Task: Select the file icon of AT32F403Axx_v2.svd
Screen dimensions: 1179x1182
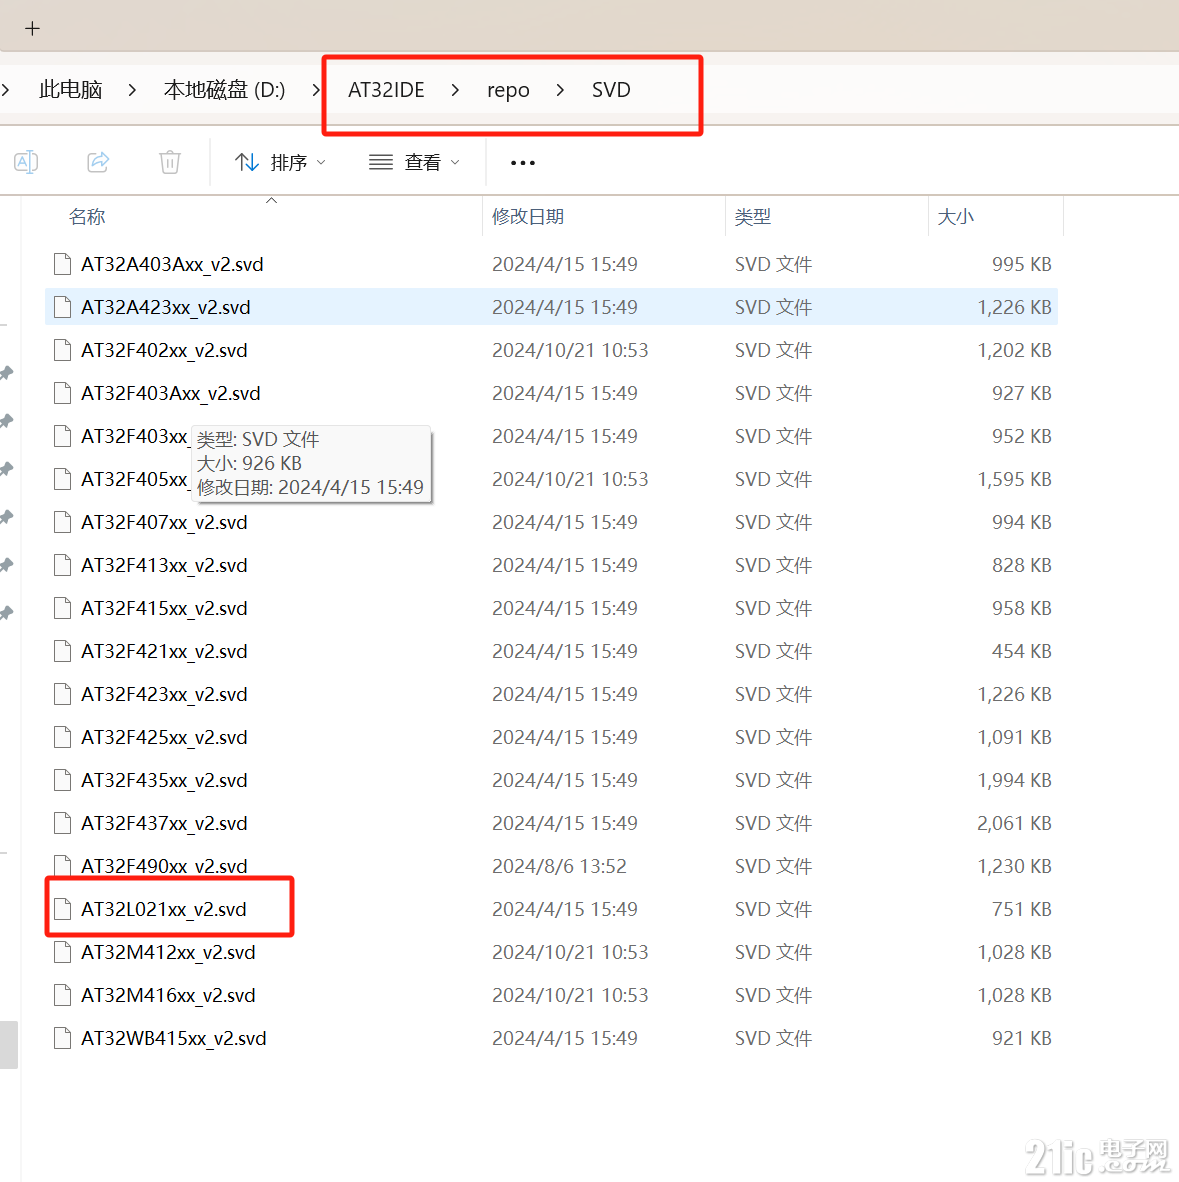Action: pos(63,393)
